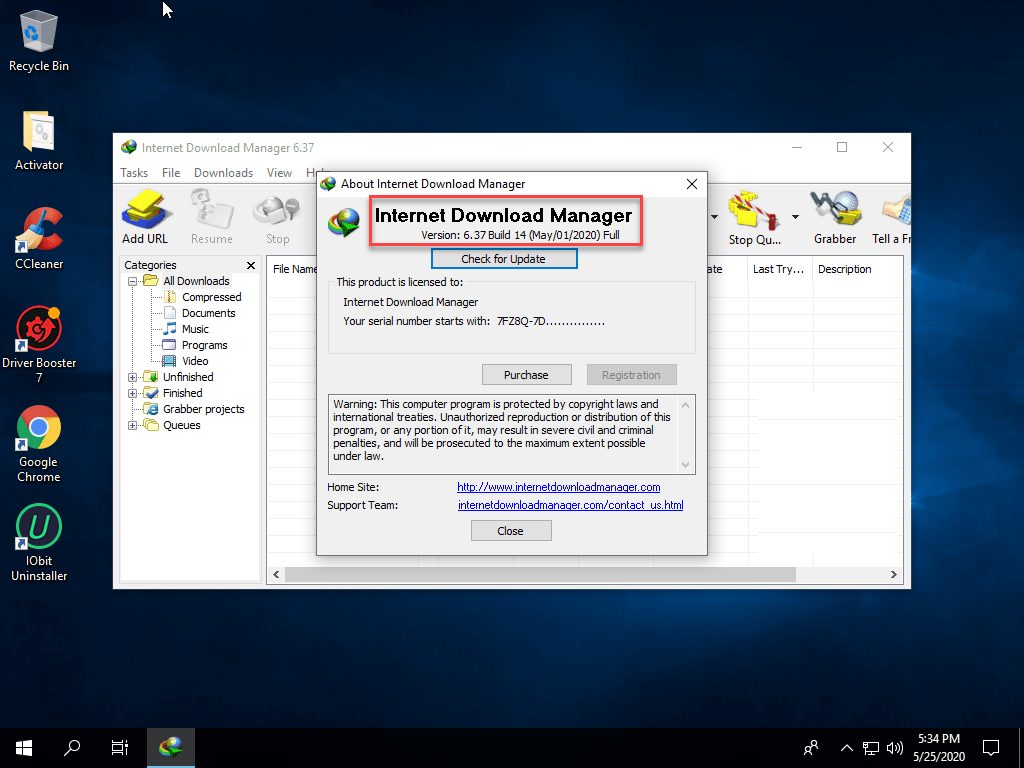
Task: Open the dropdown arrow beside Stop Queue
Action: point(795,217)
